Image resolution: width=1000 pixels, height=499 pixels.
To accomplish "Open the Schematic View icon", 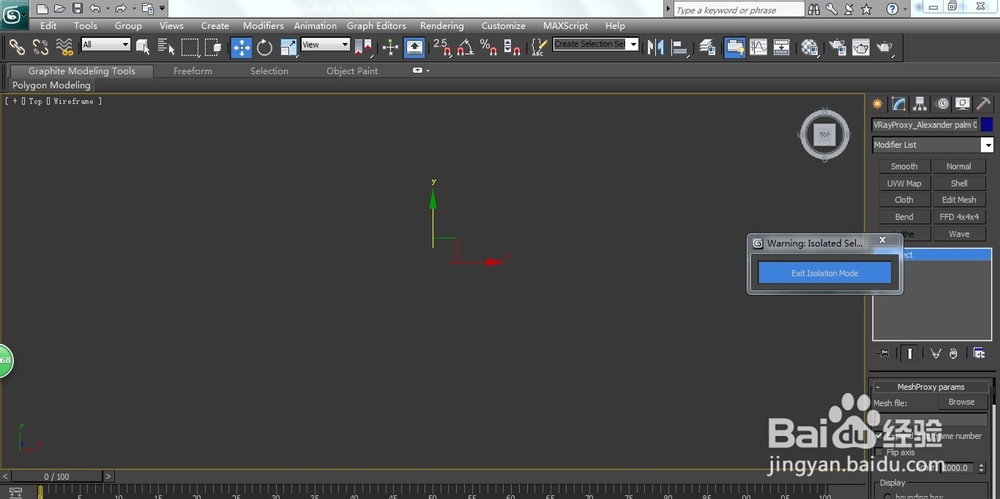I will click(x=781, y=47).
